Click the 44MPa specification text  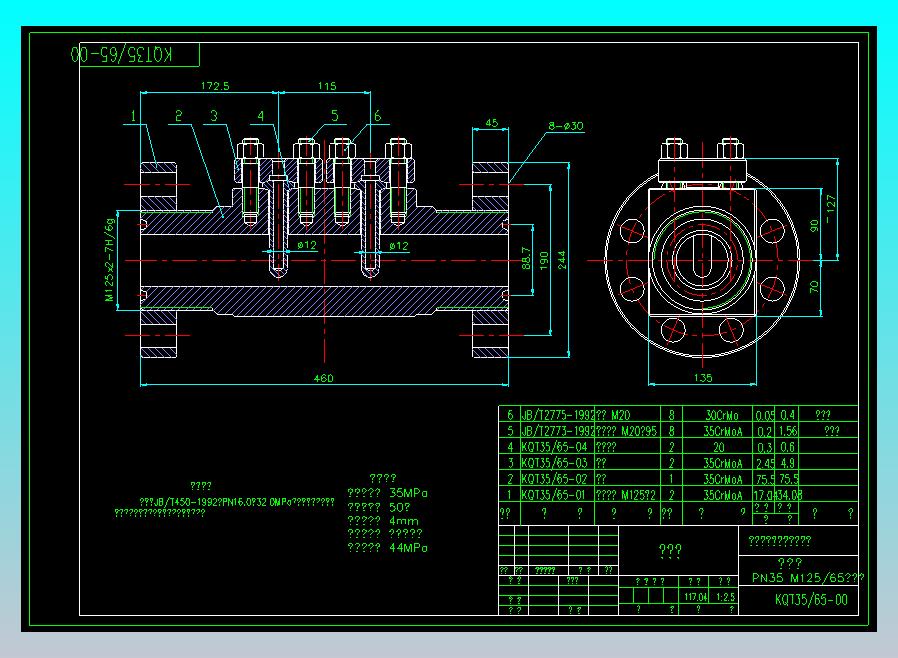408,548
